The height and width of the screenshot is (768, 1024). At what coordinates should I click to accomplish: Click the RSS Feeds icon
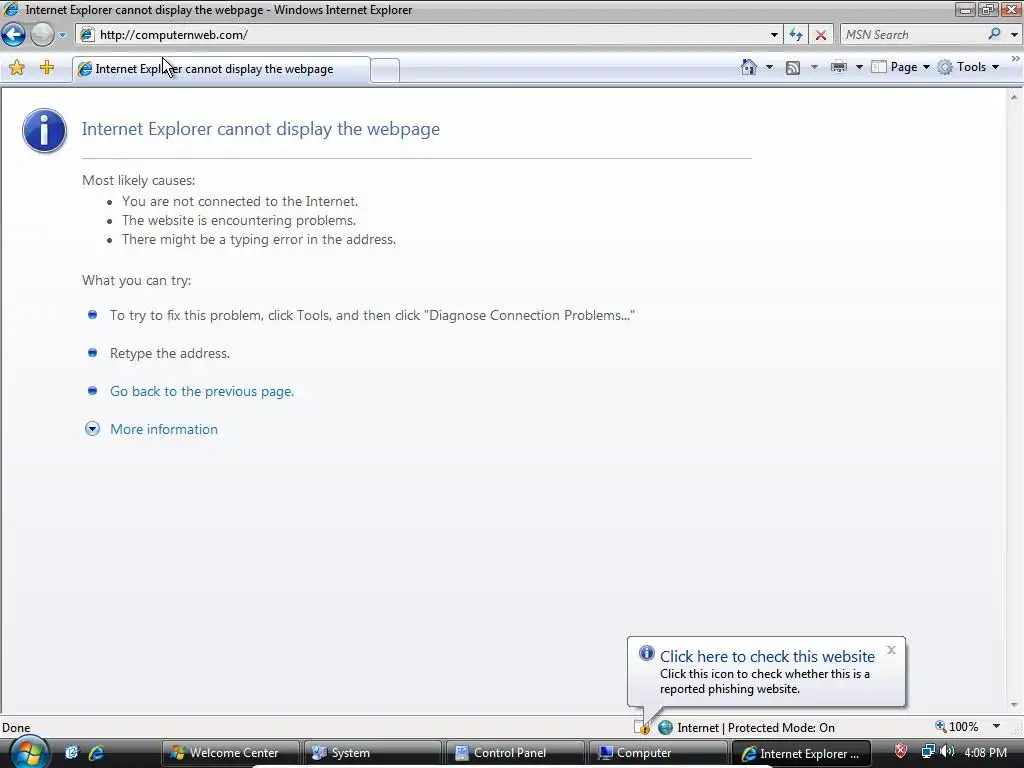point(793,67)
